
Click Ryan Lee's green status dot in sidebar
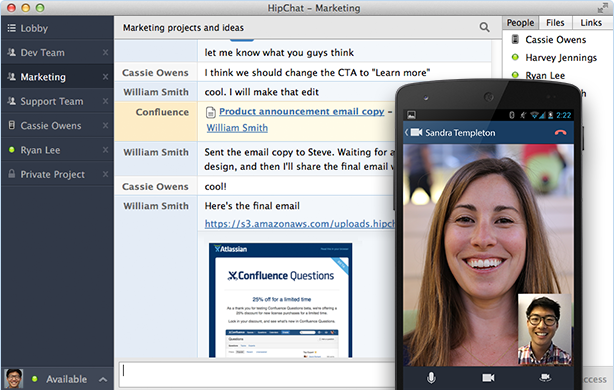point(12,150)
